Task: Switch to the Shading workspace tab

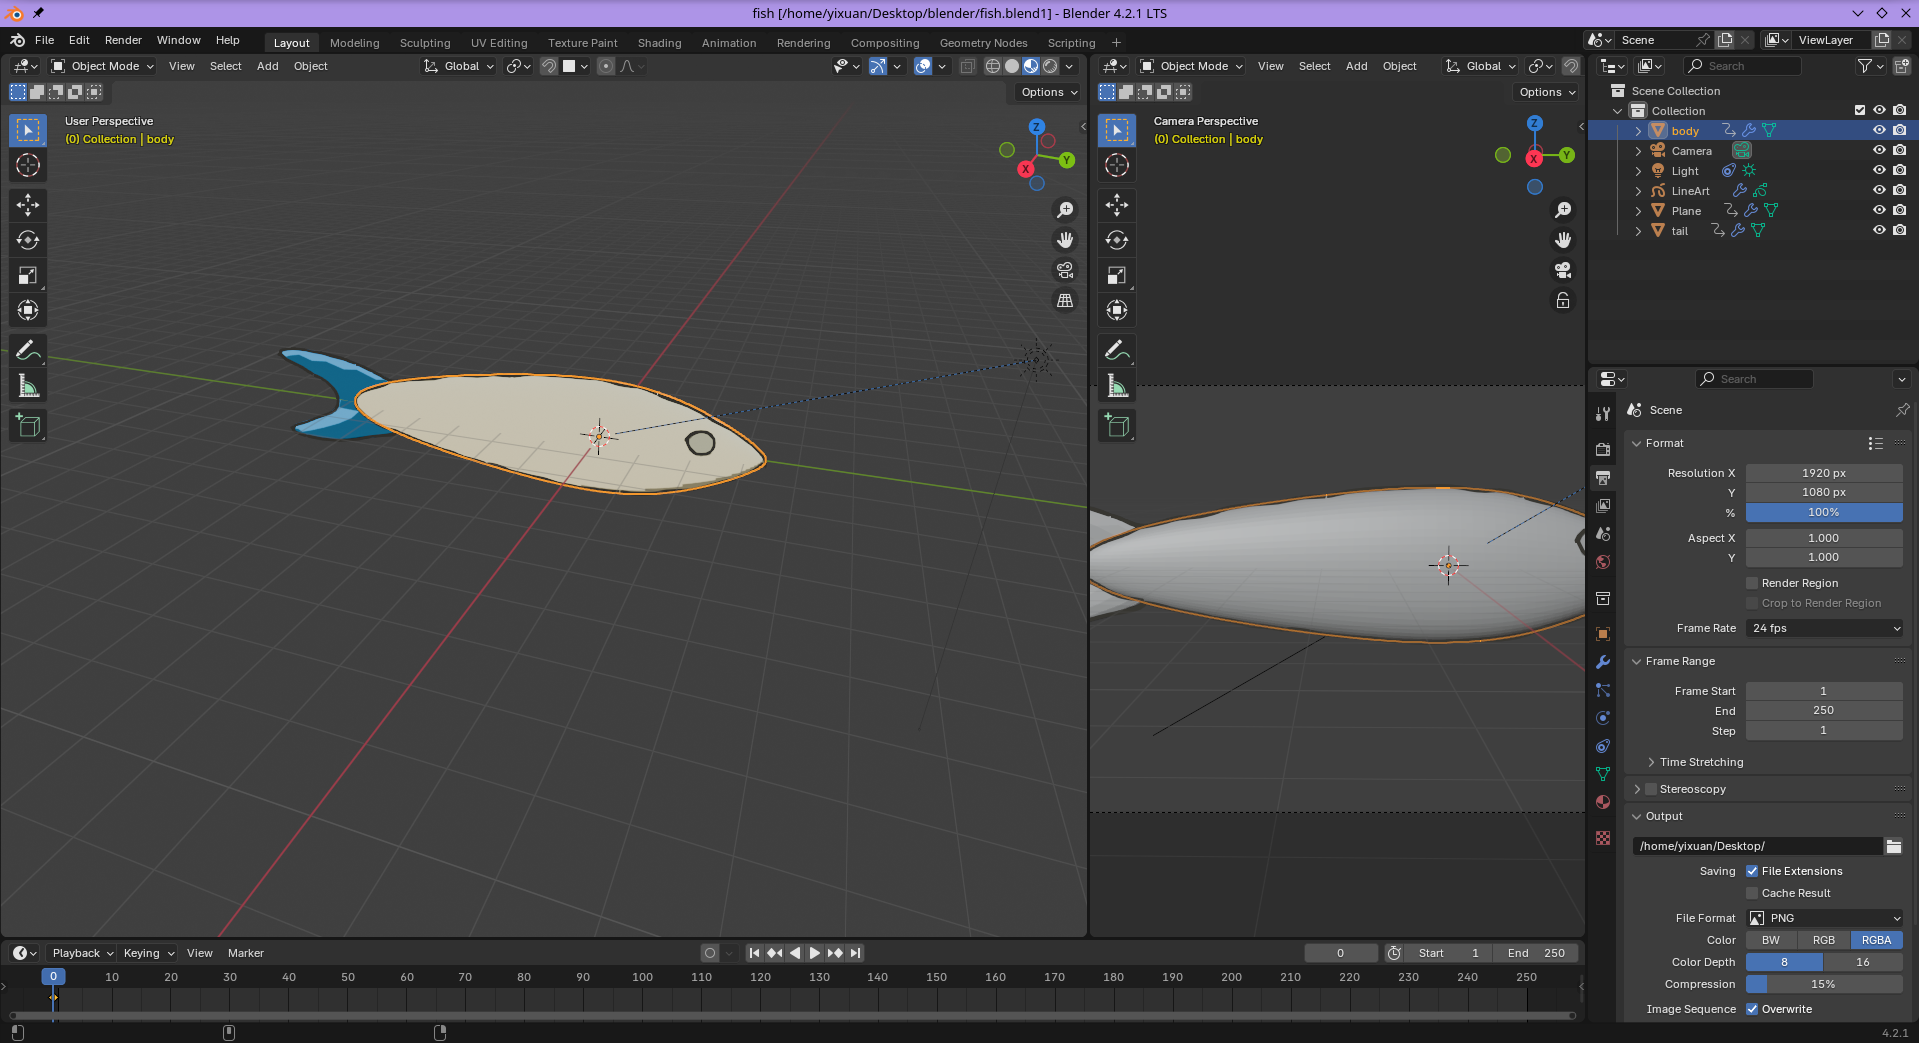Action: (x=660, y=43)
